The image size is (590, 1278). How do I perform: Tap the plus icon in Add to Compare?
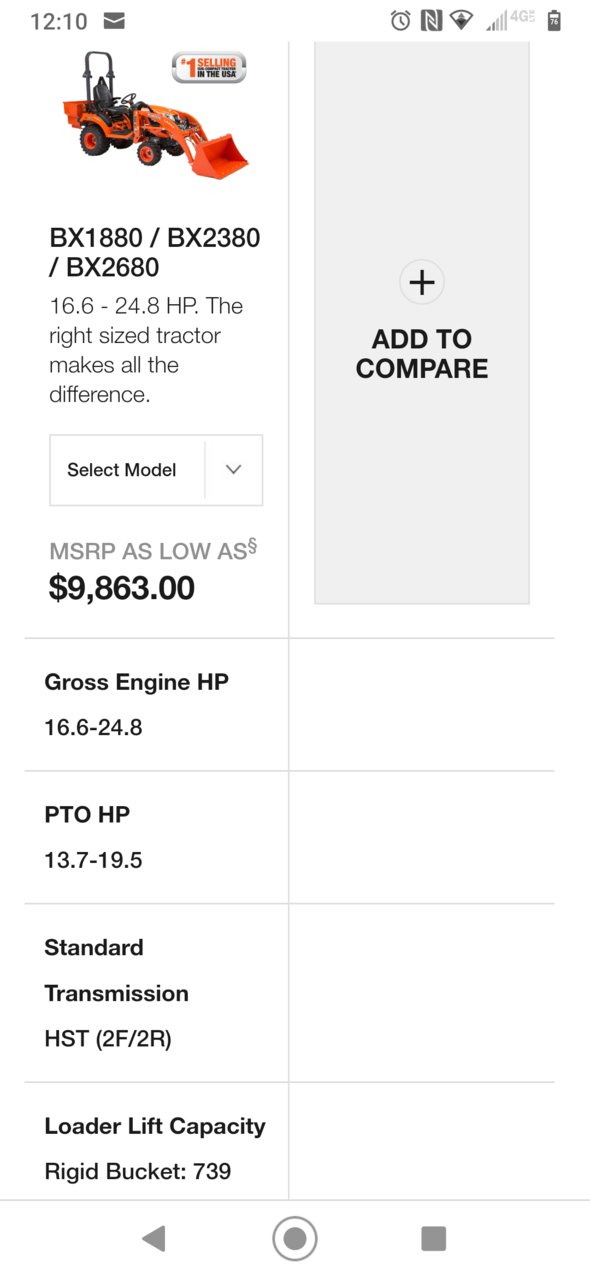422,283
